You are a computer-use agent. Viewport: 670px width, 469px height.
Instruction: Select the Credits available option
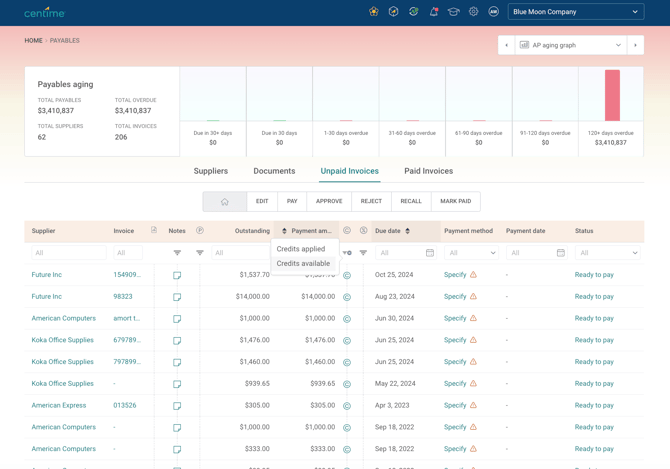(303, 264)
